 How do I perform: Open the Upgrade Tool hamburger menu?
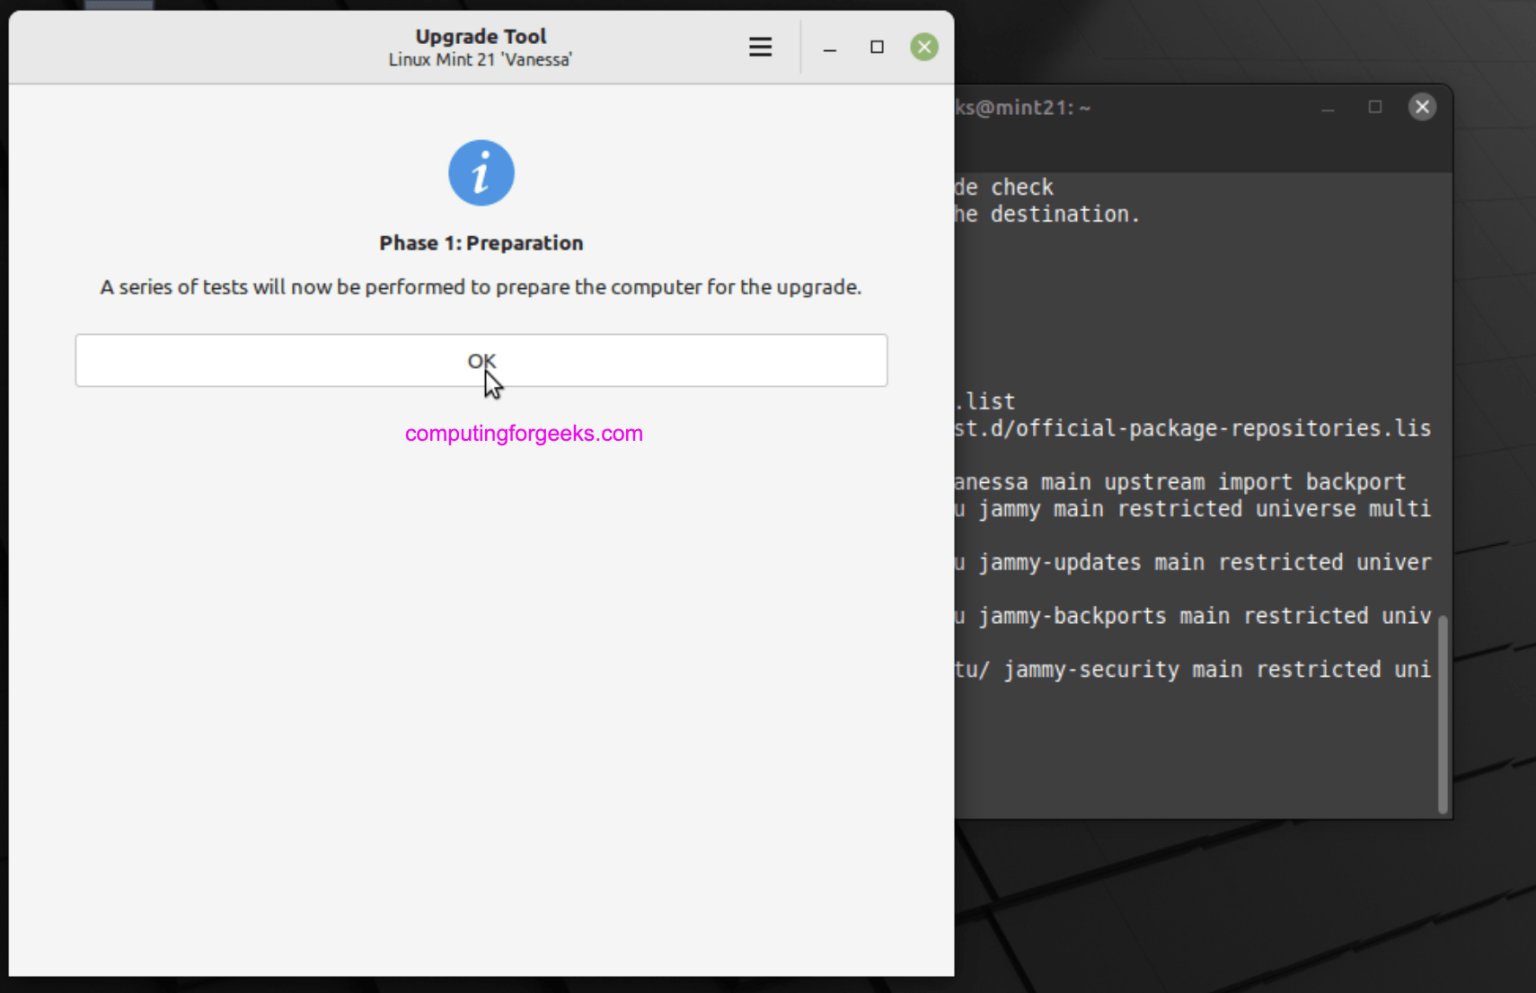(x=760, y=46)
